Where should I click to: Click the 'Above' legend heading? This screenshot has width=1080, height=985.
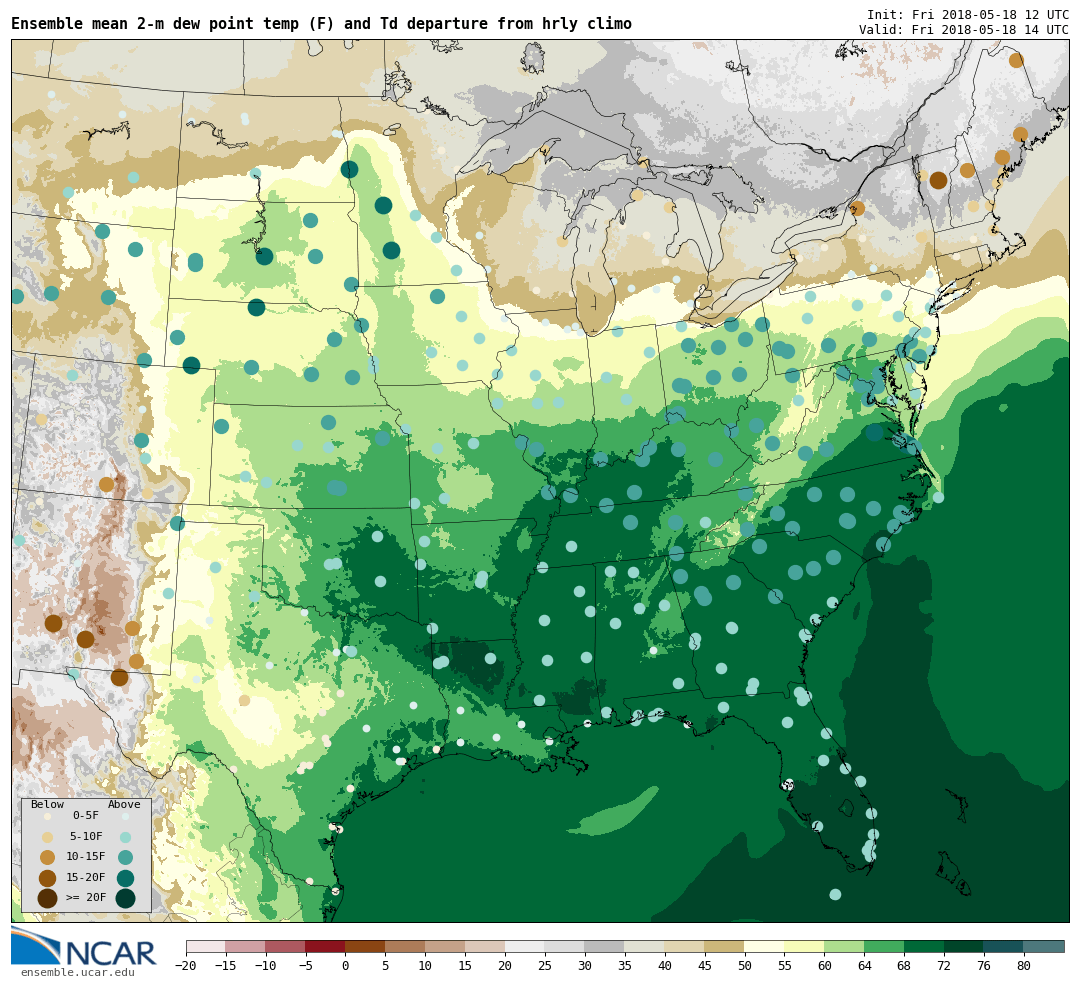point(124,805)
